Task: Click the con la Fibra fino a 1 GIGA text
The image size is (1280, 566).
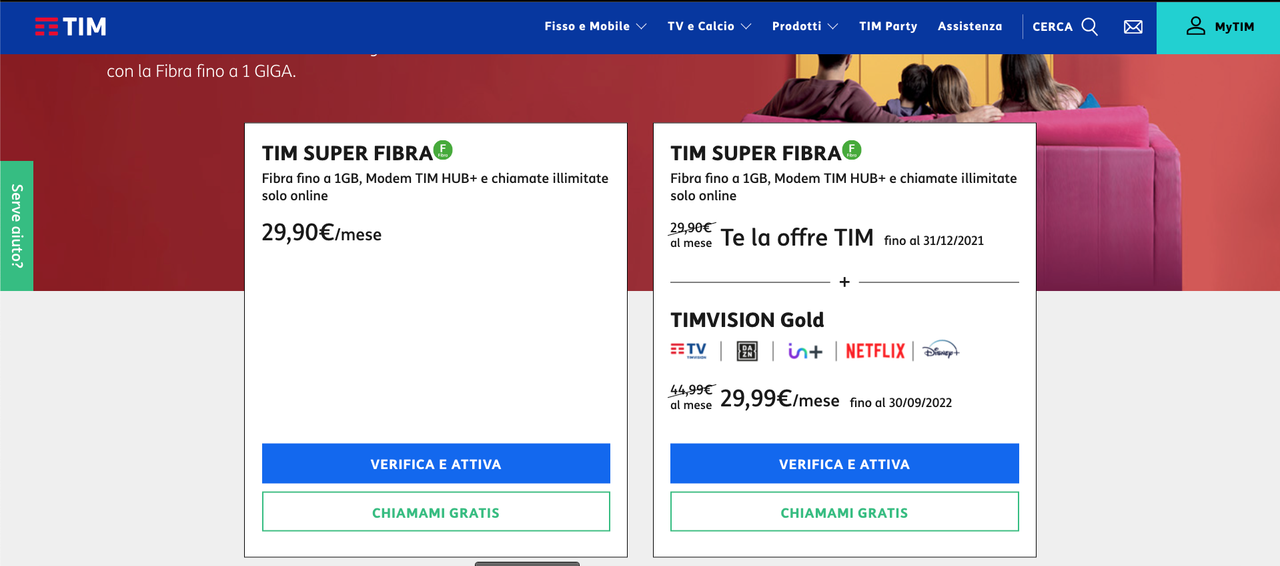Action: pos(201,72)
